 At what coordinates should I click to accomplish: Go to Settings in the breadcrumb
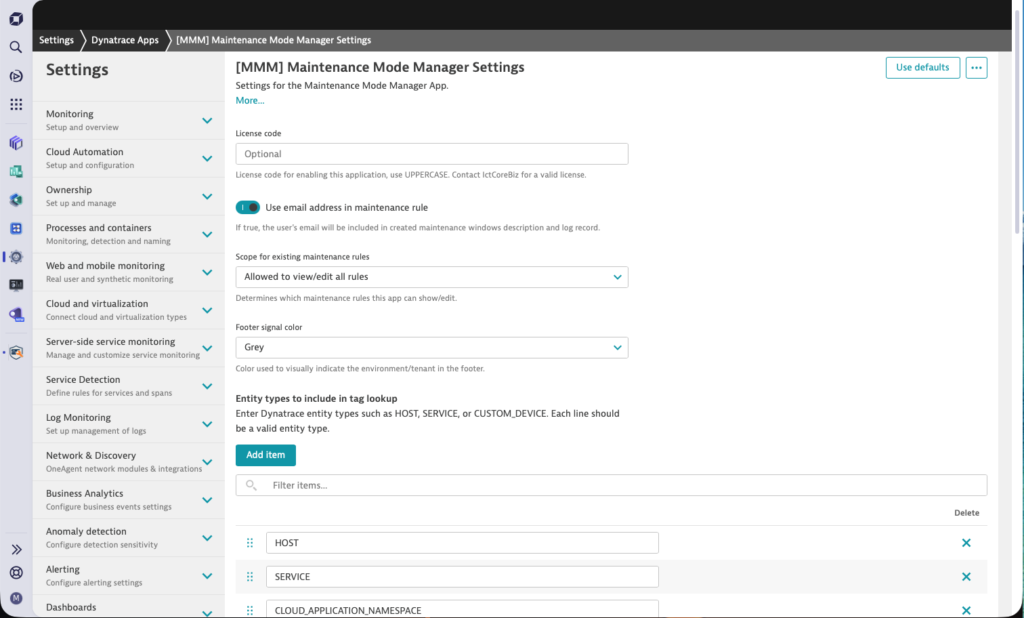coord(56,40)
